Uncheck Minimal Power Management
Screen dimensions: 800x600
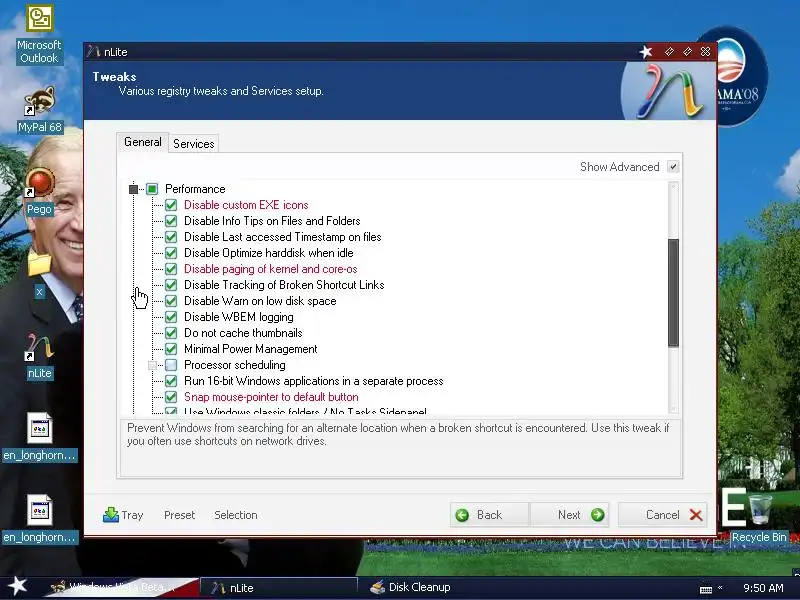(x=171, y=349)
